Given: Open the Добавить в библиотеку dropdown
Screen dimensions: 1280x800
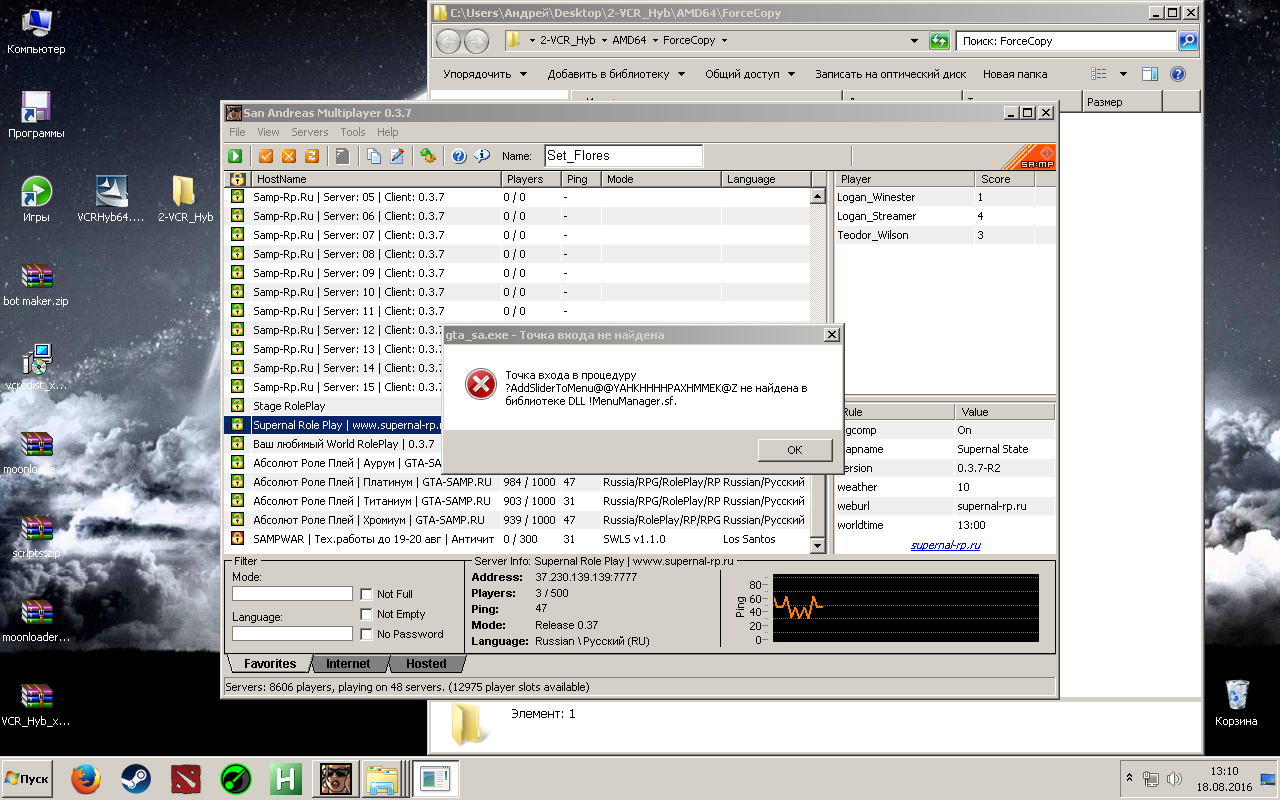Looking at the screenshot, I should pos(616,74).
